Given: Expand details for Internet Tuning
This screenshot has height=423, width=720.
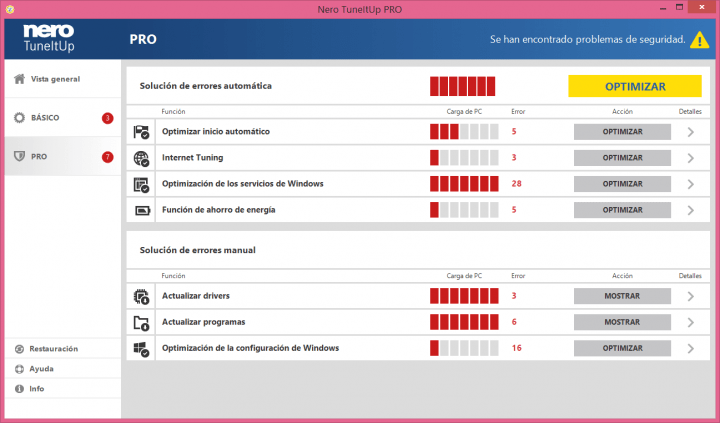Looking at the screenshot, I should pos(691,158).
